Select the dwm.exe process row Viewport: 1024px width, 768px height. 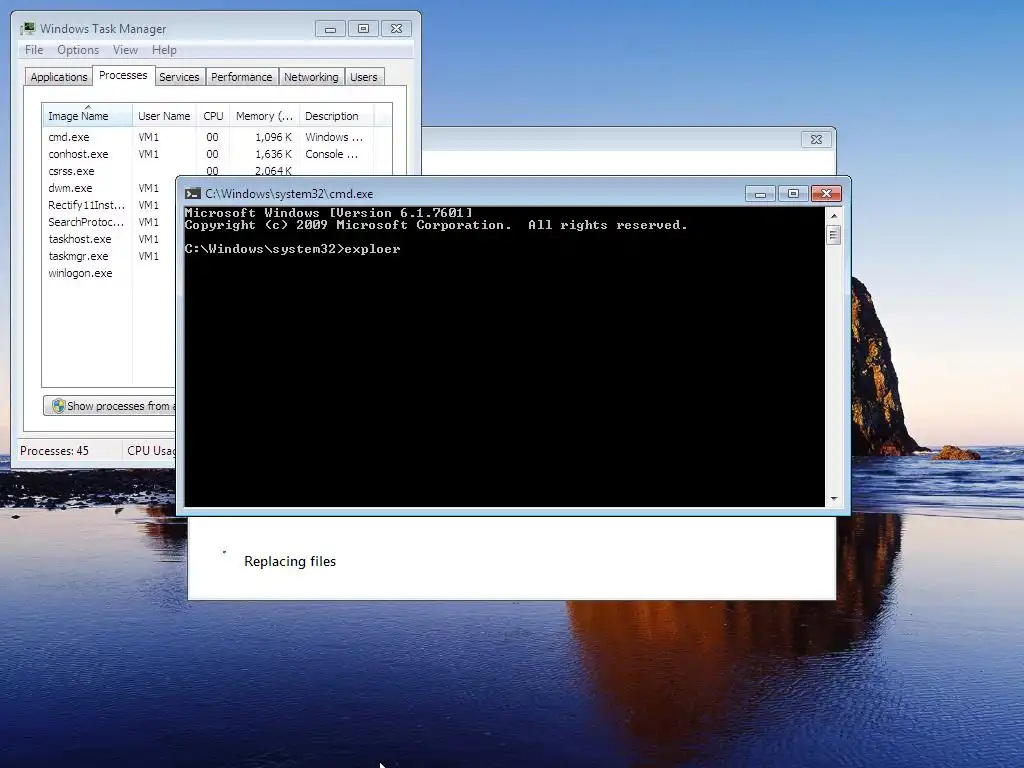click(110, 188)
